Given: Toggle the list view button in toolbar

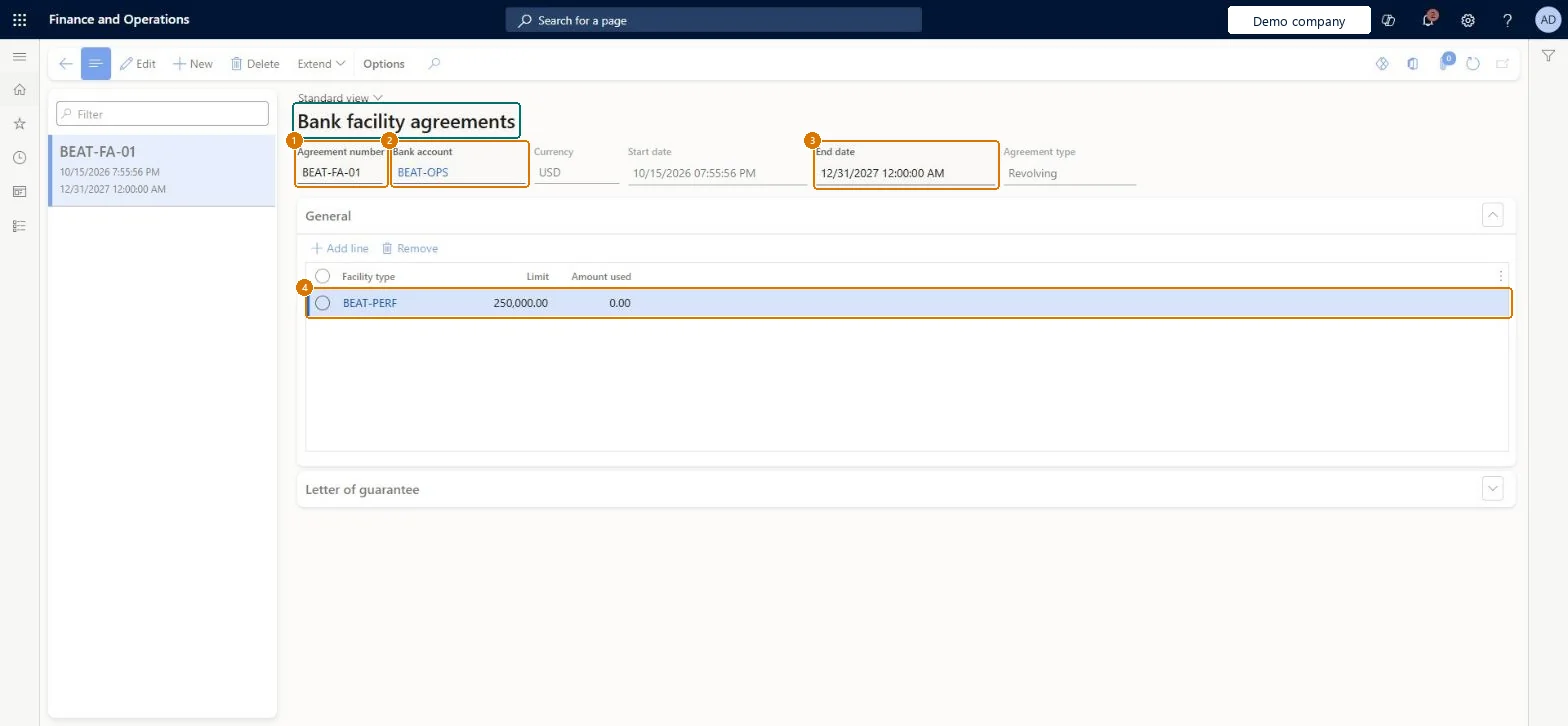Looking at the screenshot, I should coord(96,64).
